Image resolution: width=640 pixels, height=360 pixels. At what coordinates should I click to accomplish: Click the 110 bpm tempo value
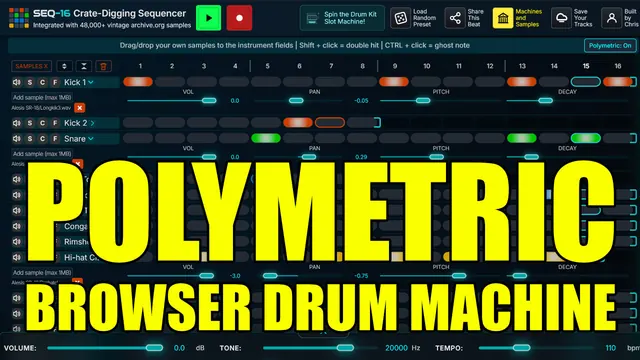pyautogui.click(x=611, y=348)
